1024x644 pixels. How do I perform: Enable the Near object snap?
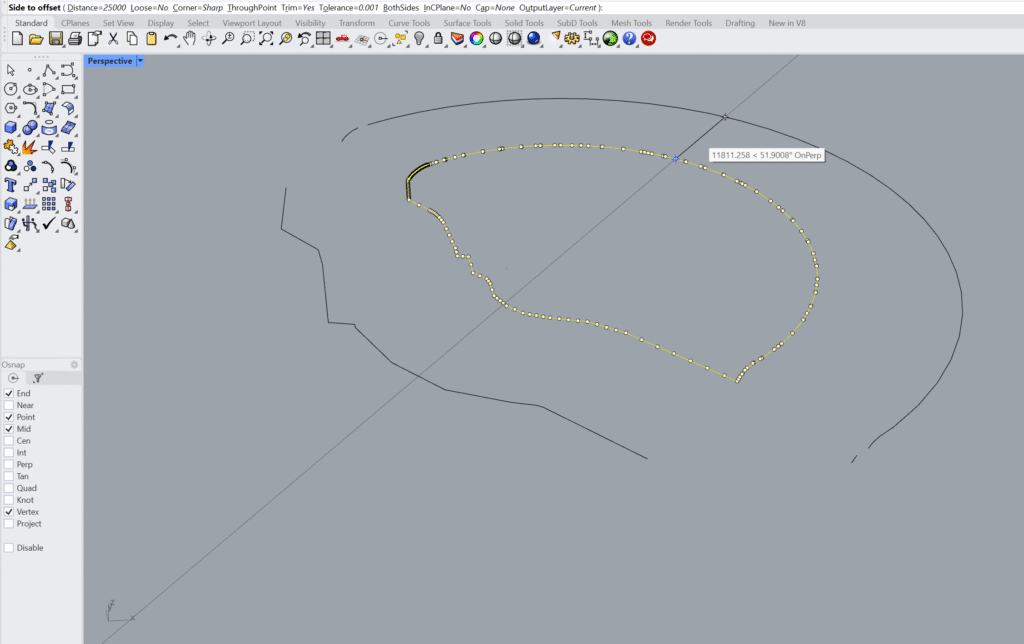9,405
